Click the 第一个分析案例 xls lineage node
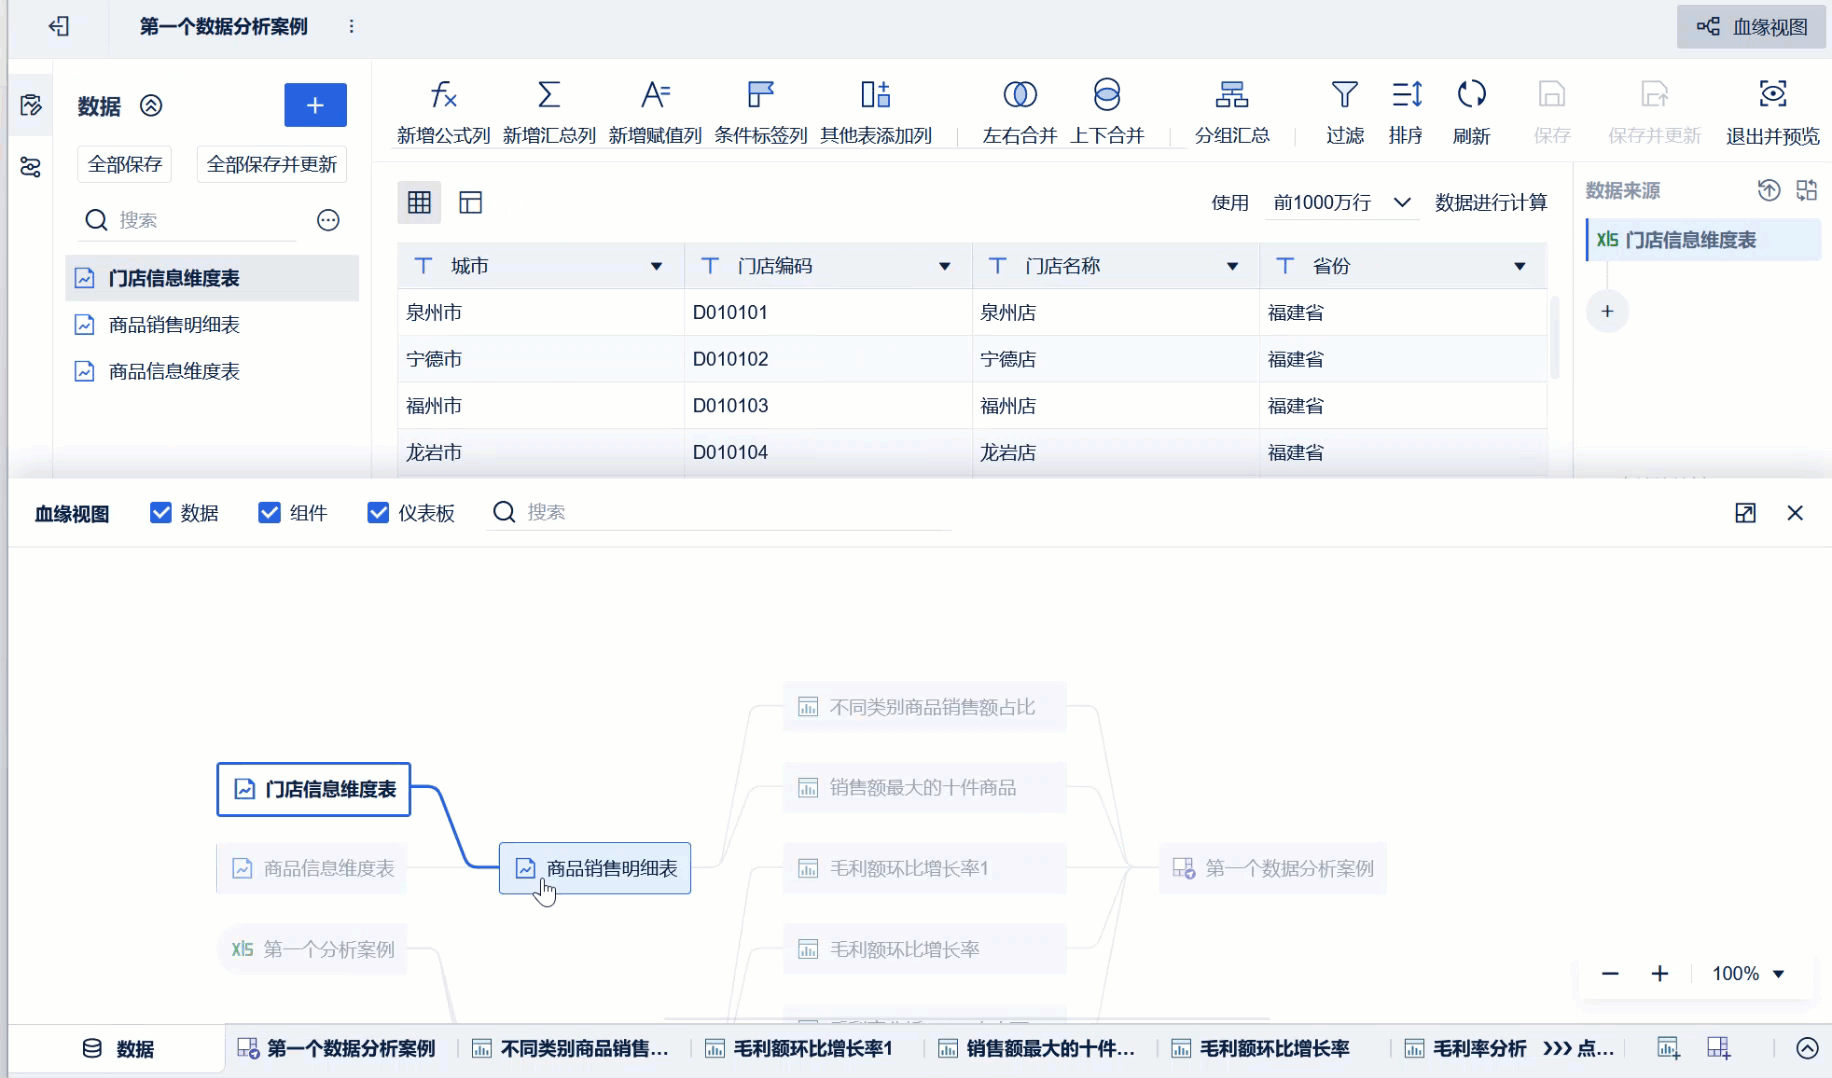This screenshot has height=1078, width=1832. 313,949
